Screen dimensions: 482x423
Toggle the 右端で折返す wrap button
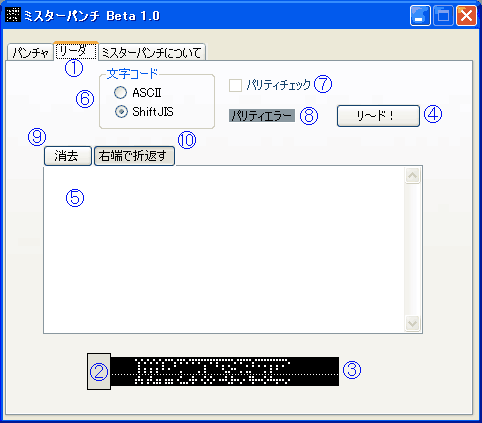pyautogui.click(x=134, y=156)
